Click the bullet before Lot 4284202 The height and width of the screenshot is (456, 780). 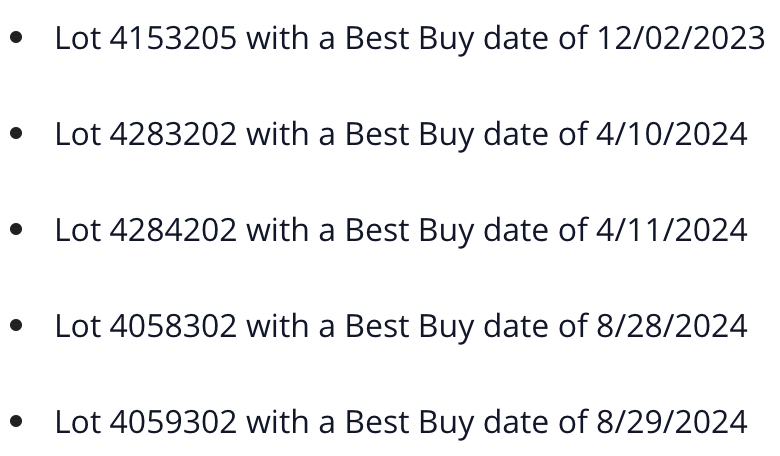click(x=16, y=229)
